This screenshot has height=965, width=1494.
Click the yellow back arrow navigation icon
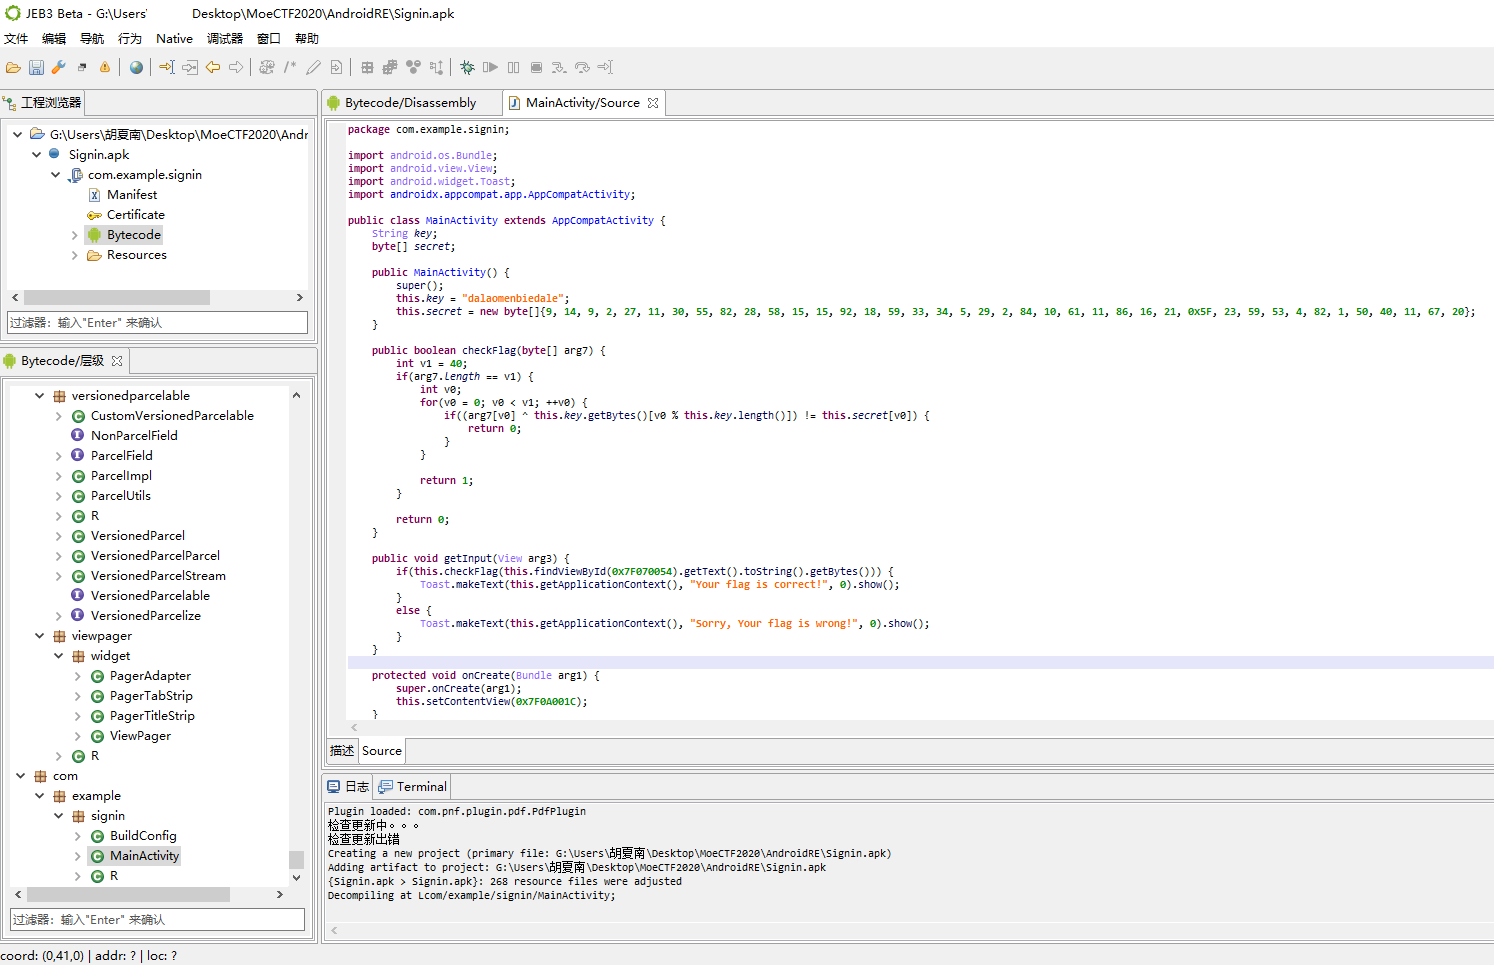tap(213, 68)
